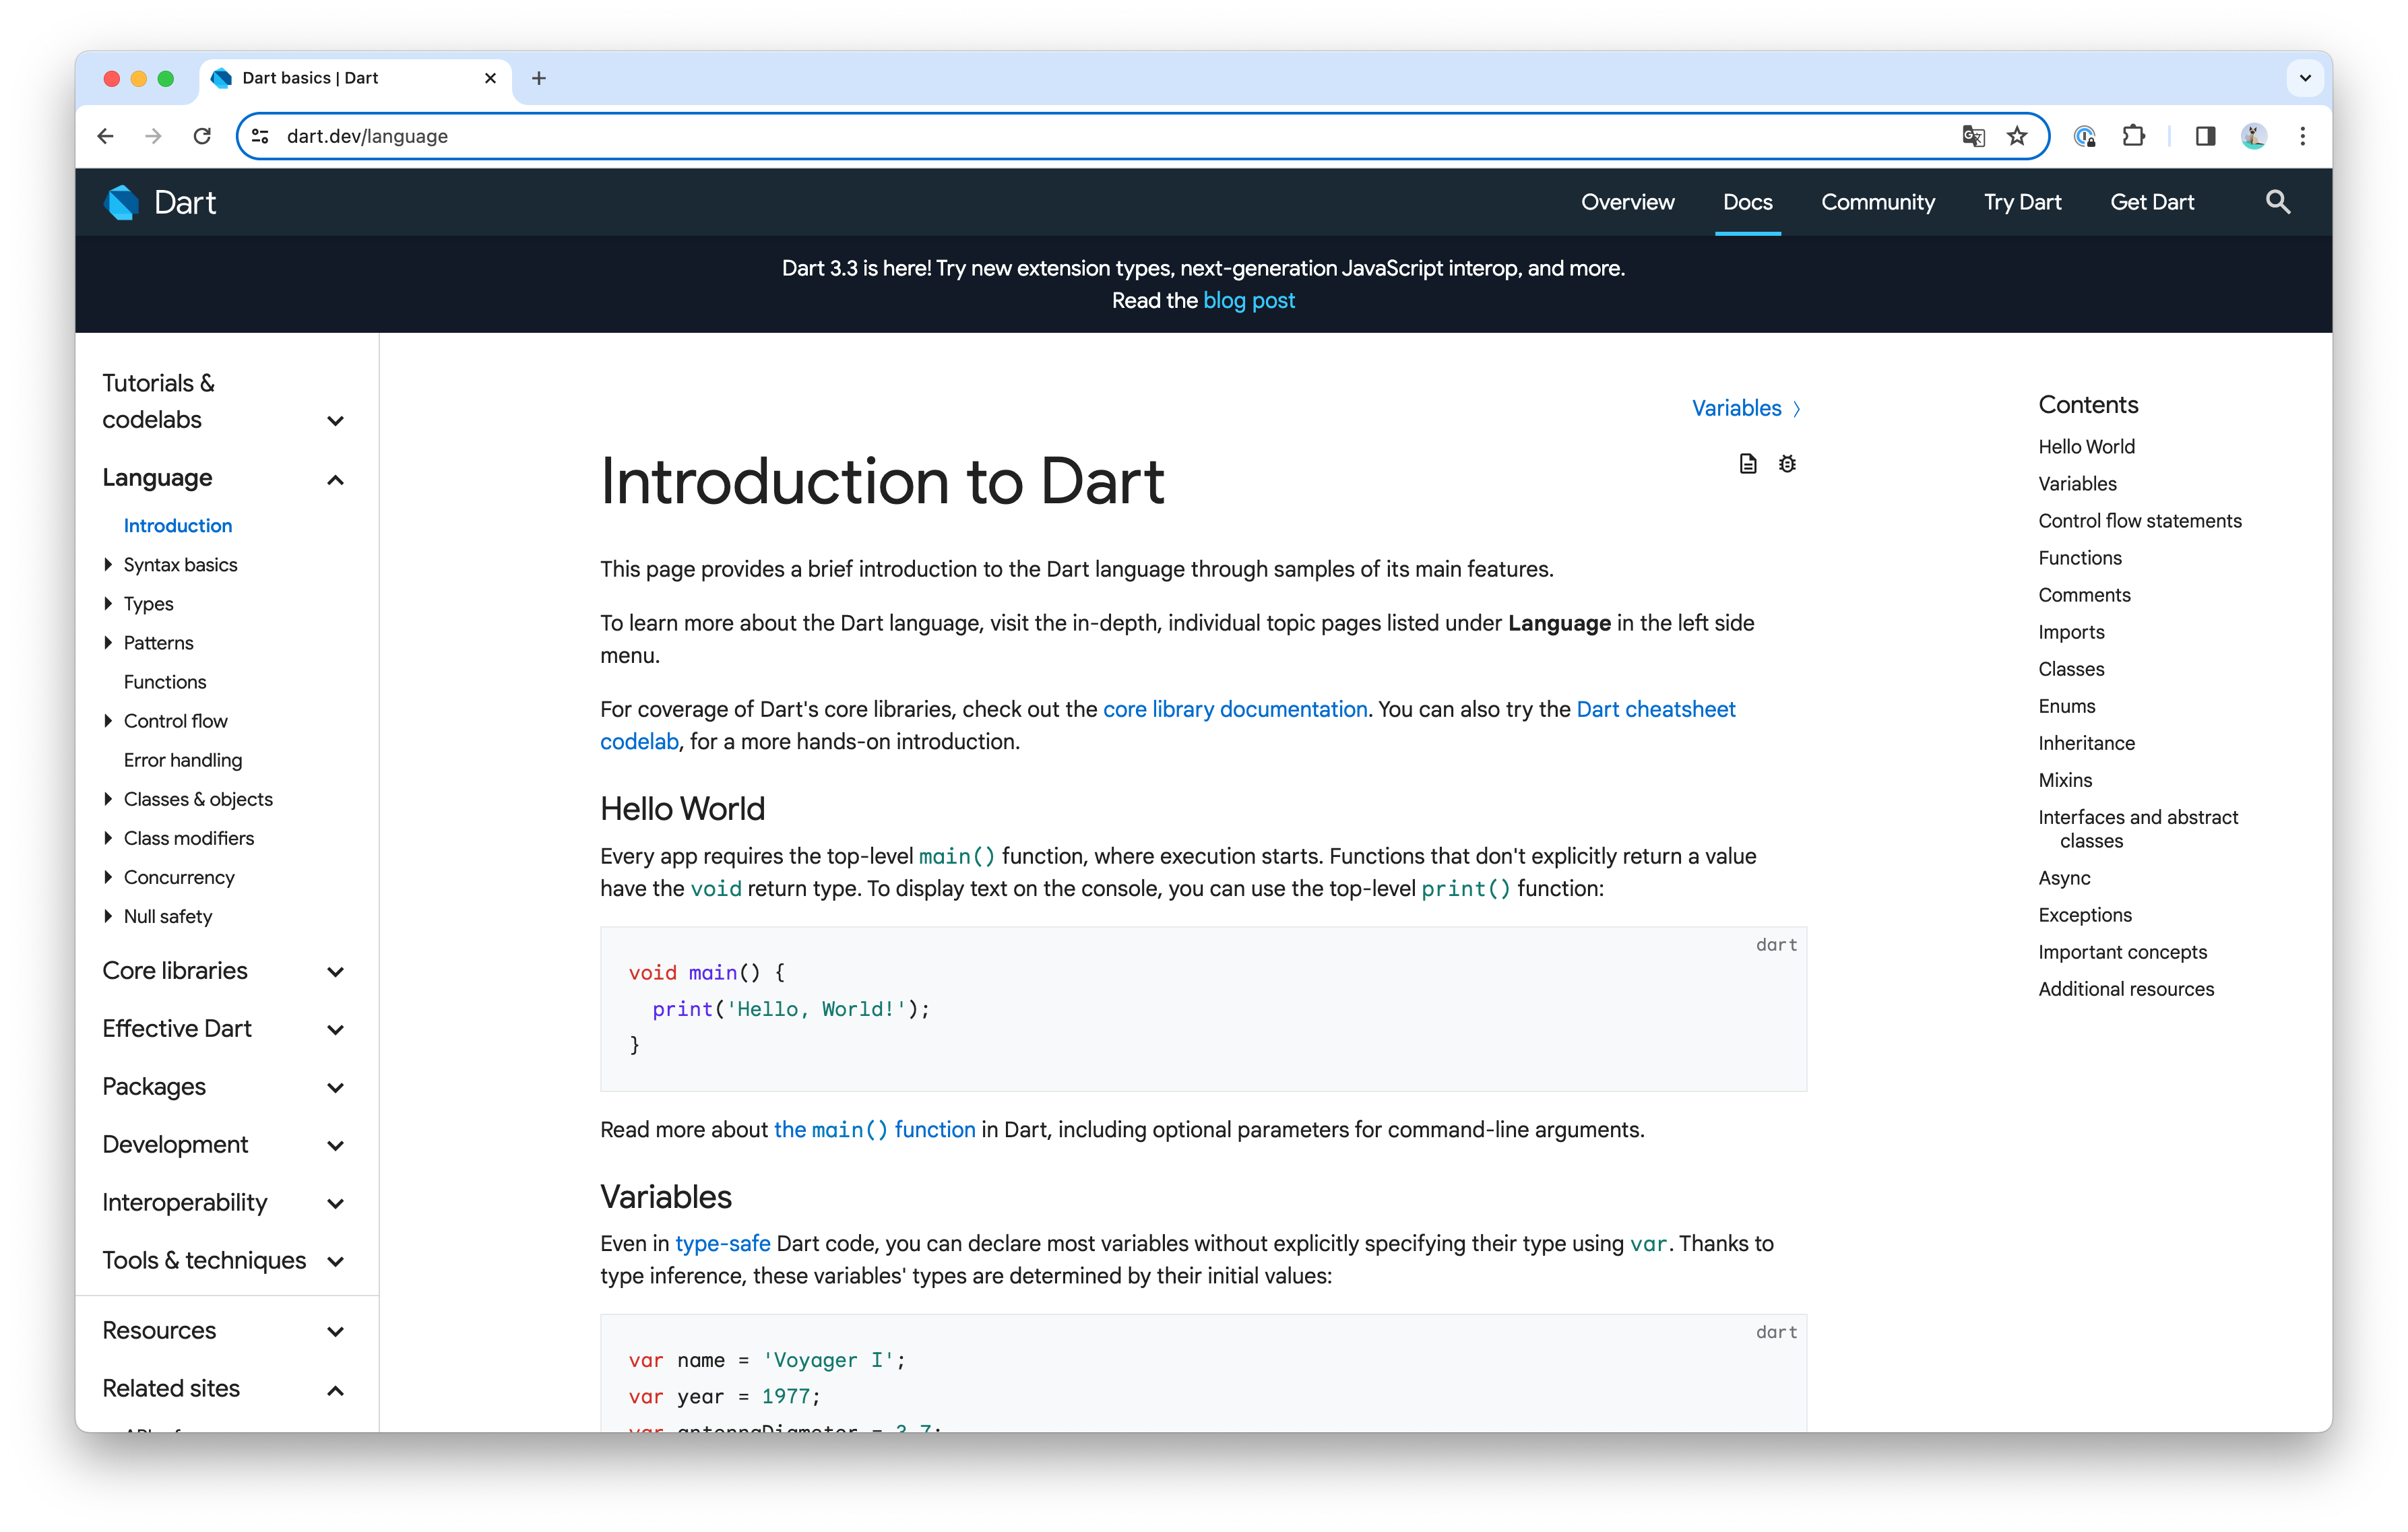Open the Chrome three-dot menu
Viewport: 2408px width, 1532px height.
(x=2302, y=136)
